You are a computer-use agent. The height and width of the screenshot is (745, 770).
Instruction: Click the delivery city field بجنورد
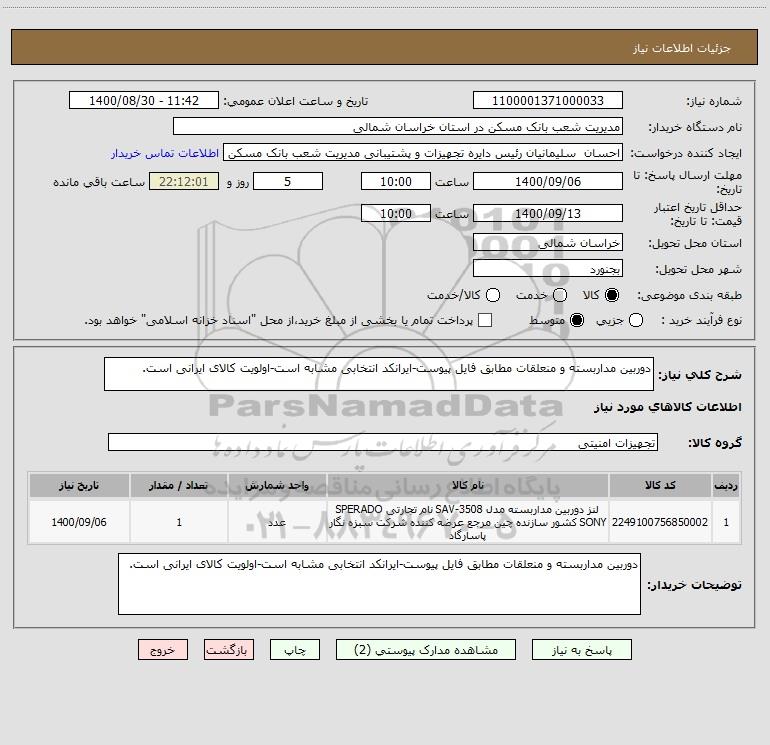click(548, 269)
